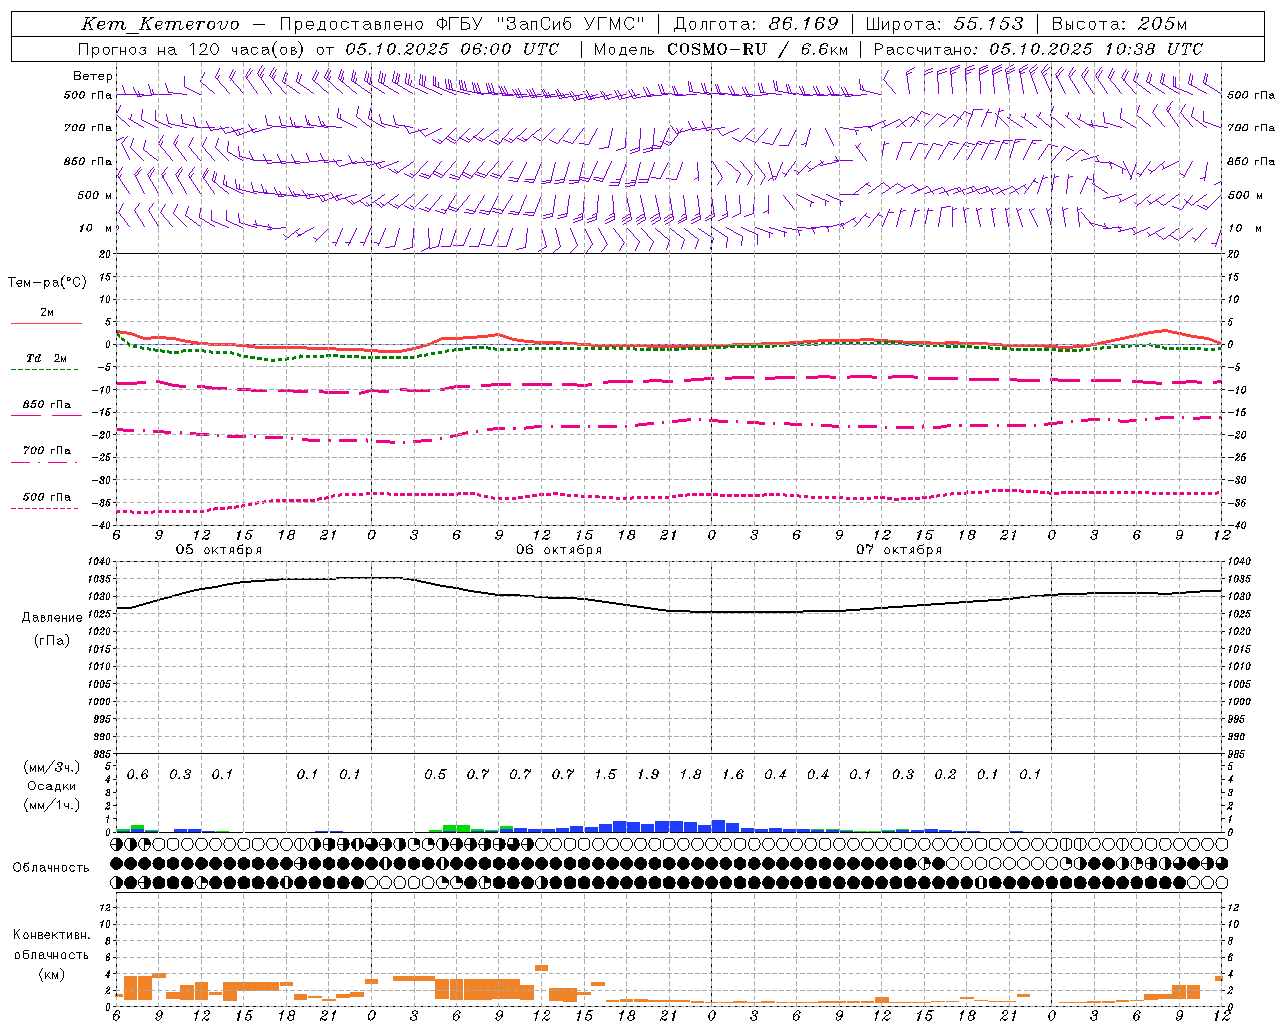This screenshot has width=1280, height=1024.
Task: Click the 1.6 precipitation value
Action: 733,775
